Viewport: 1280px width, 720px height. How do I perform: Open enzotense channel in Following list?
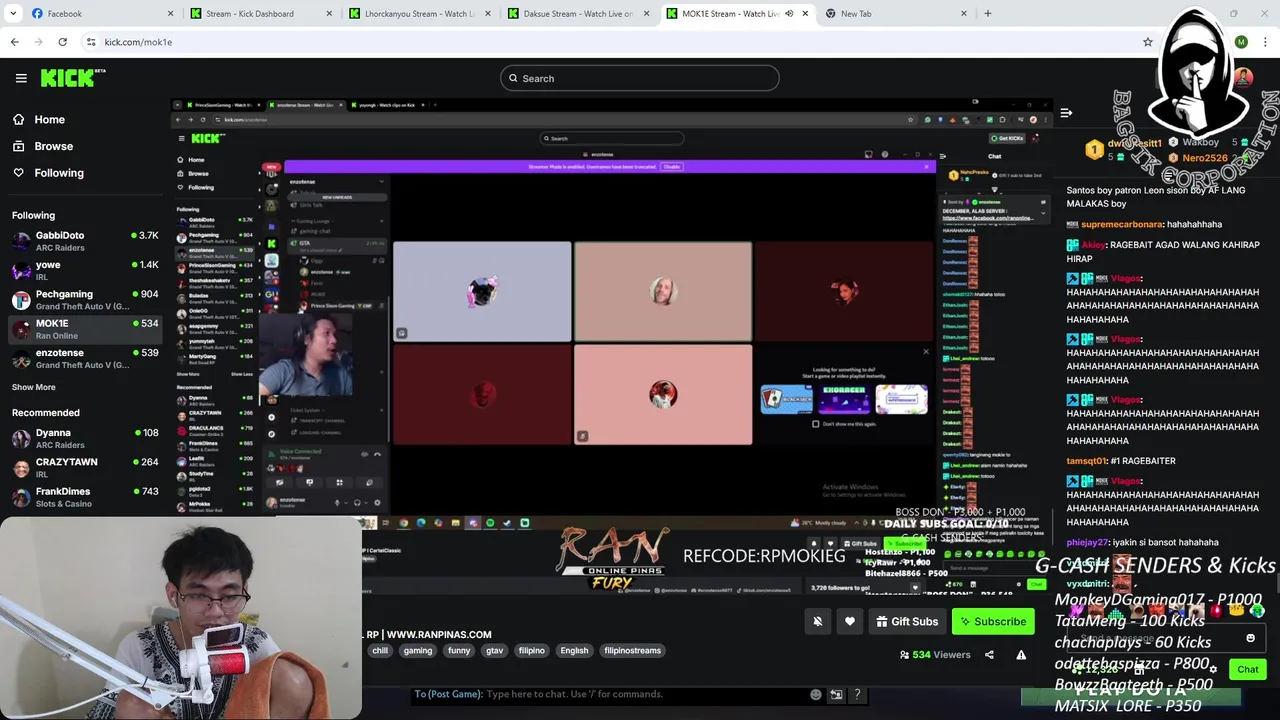point(85,358)
